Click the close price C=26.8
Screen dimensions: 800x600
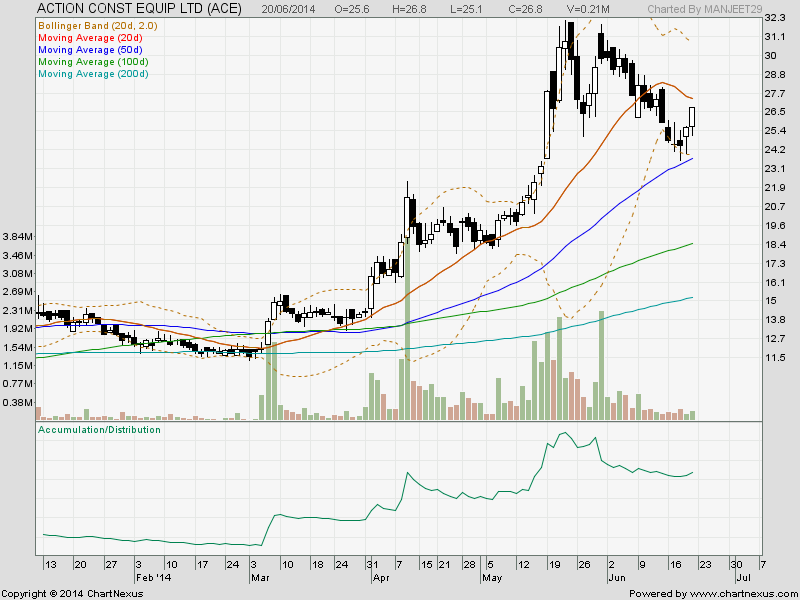[x=525, y=9]
